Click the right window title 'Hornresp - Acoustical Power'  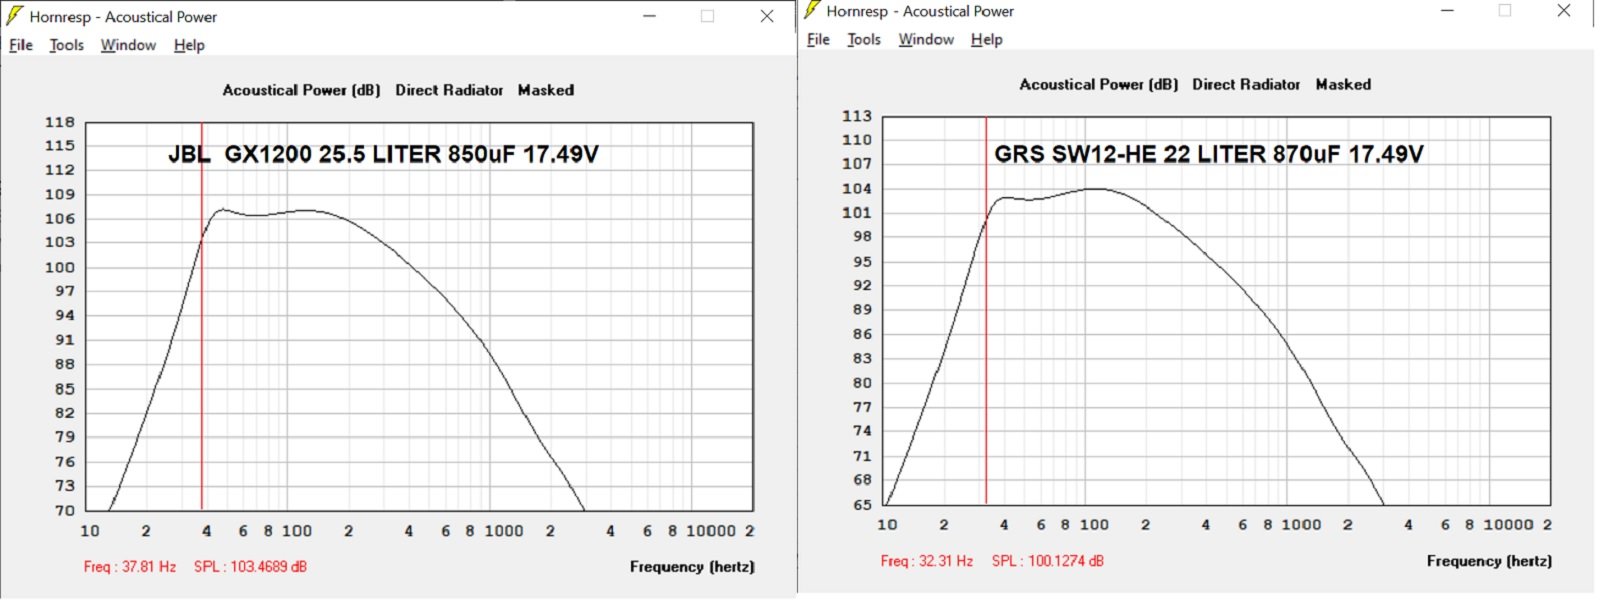coord(920,11)
